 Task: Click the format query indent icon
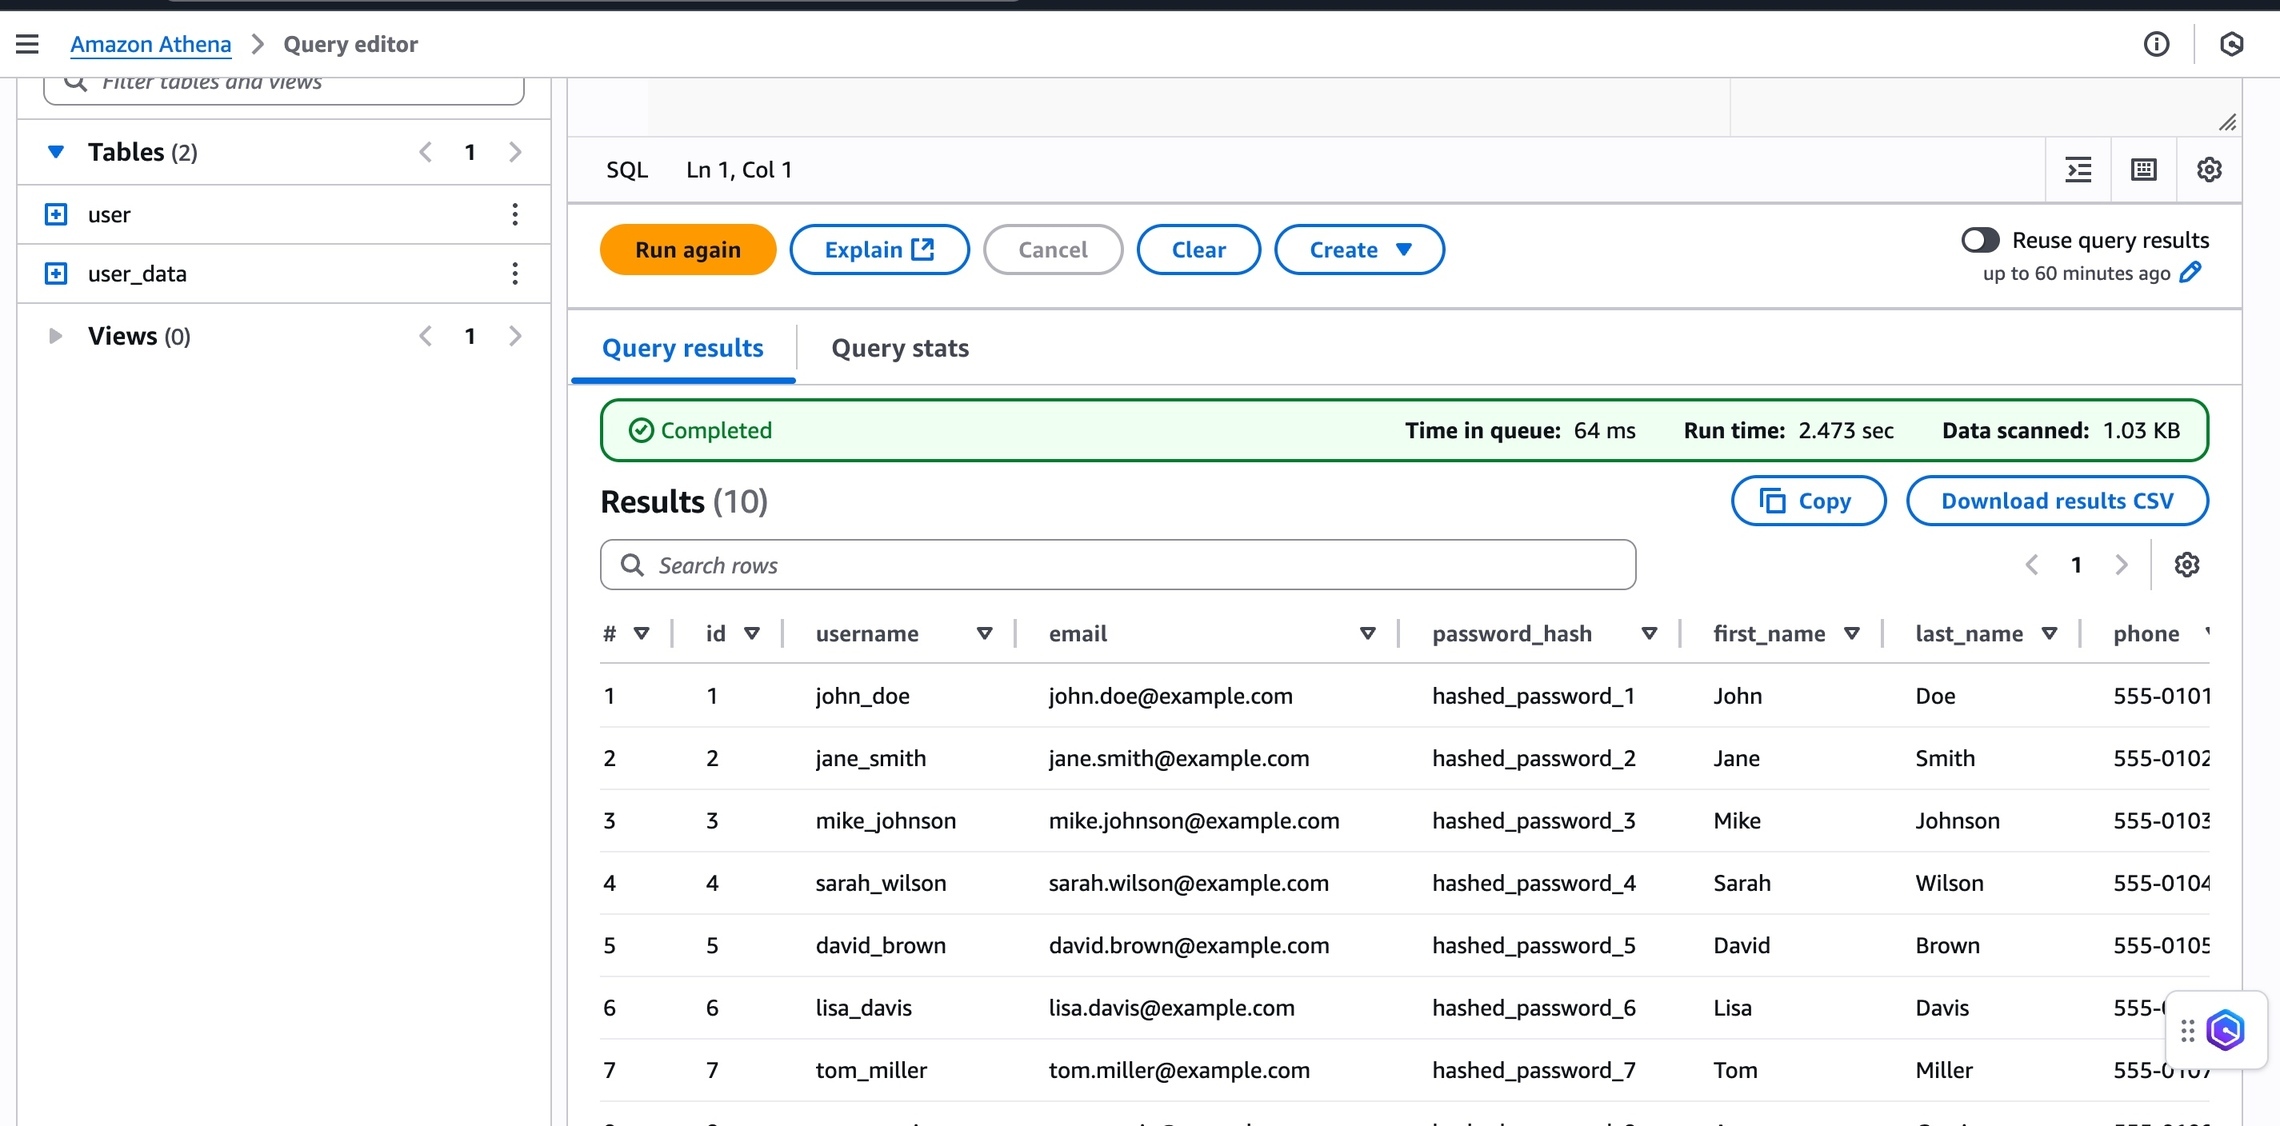pyautogui.click(x=2078, y=170)
